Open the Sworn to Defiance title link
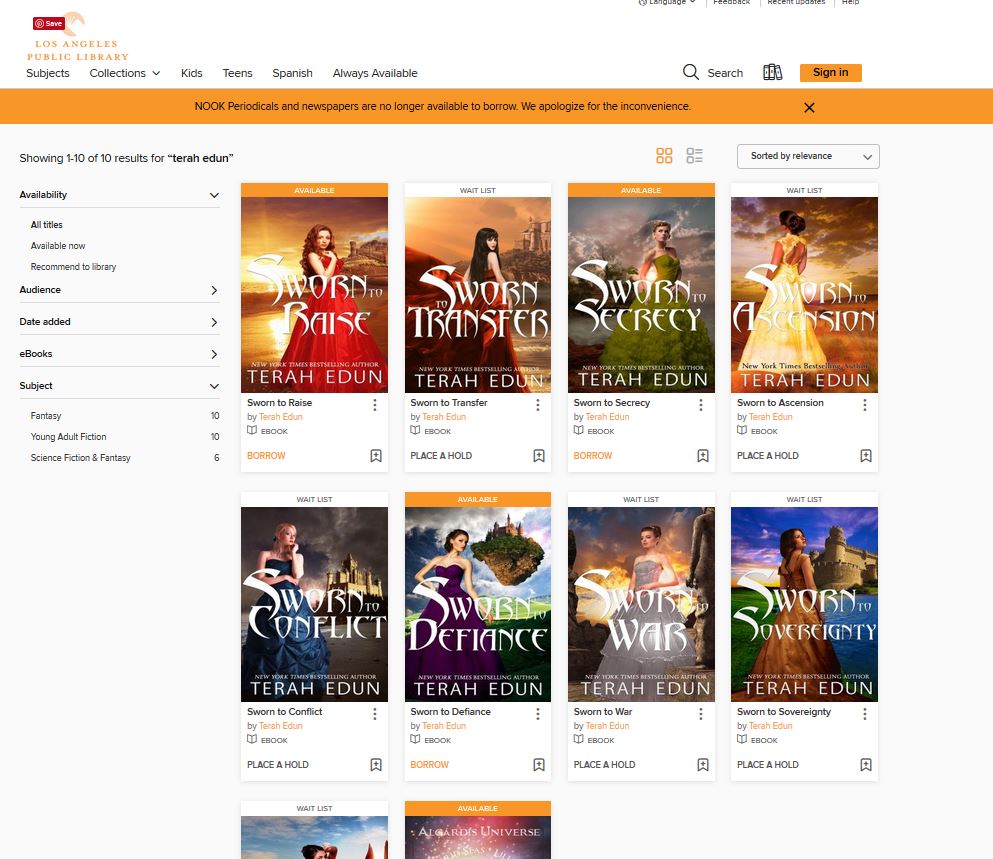The height and width of the screenshot is (859, 993). point(450,711)
